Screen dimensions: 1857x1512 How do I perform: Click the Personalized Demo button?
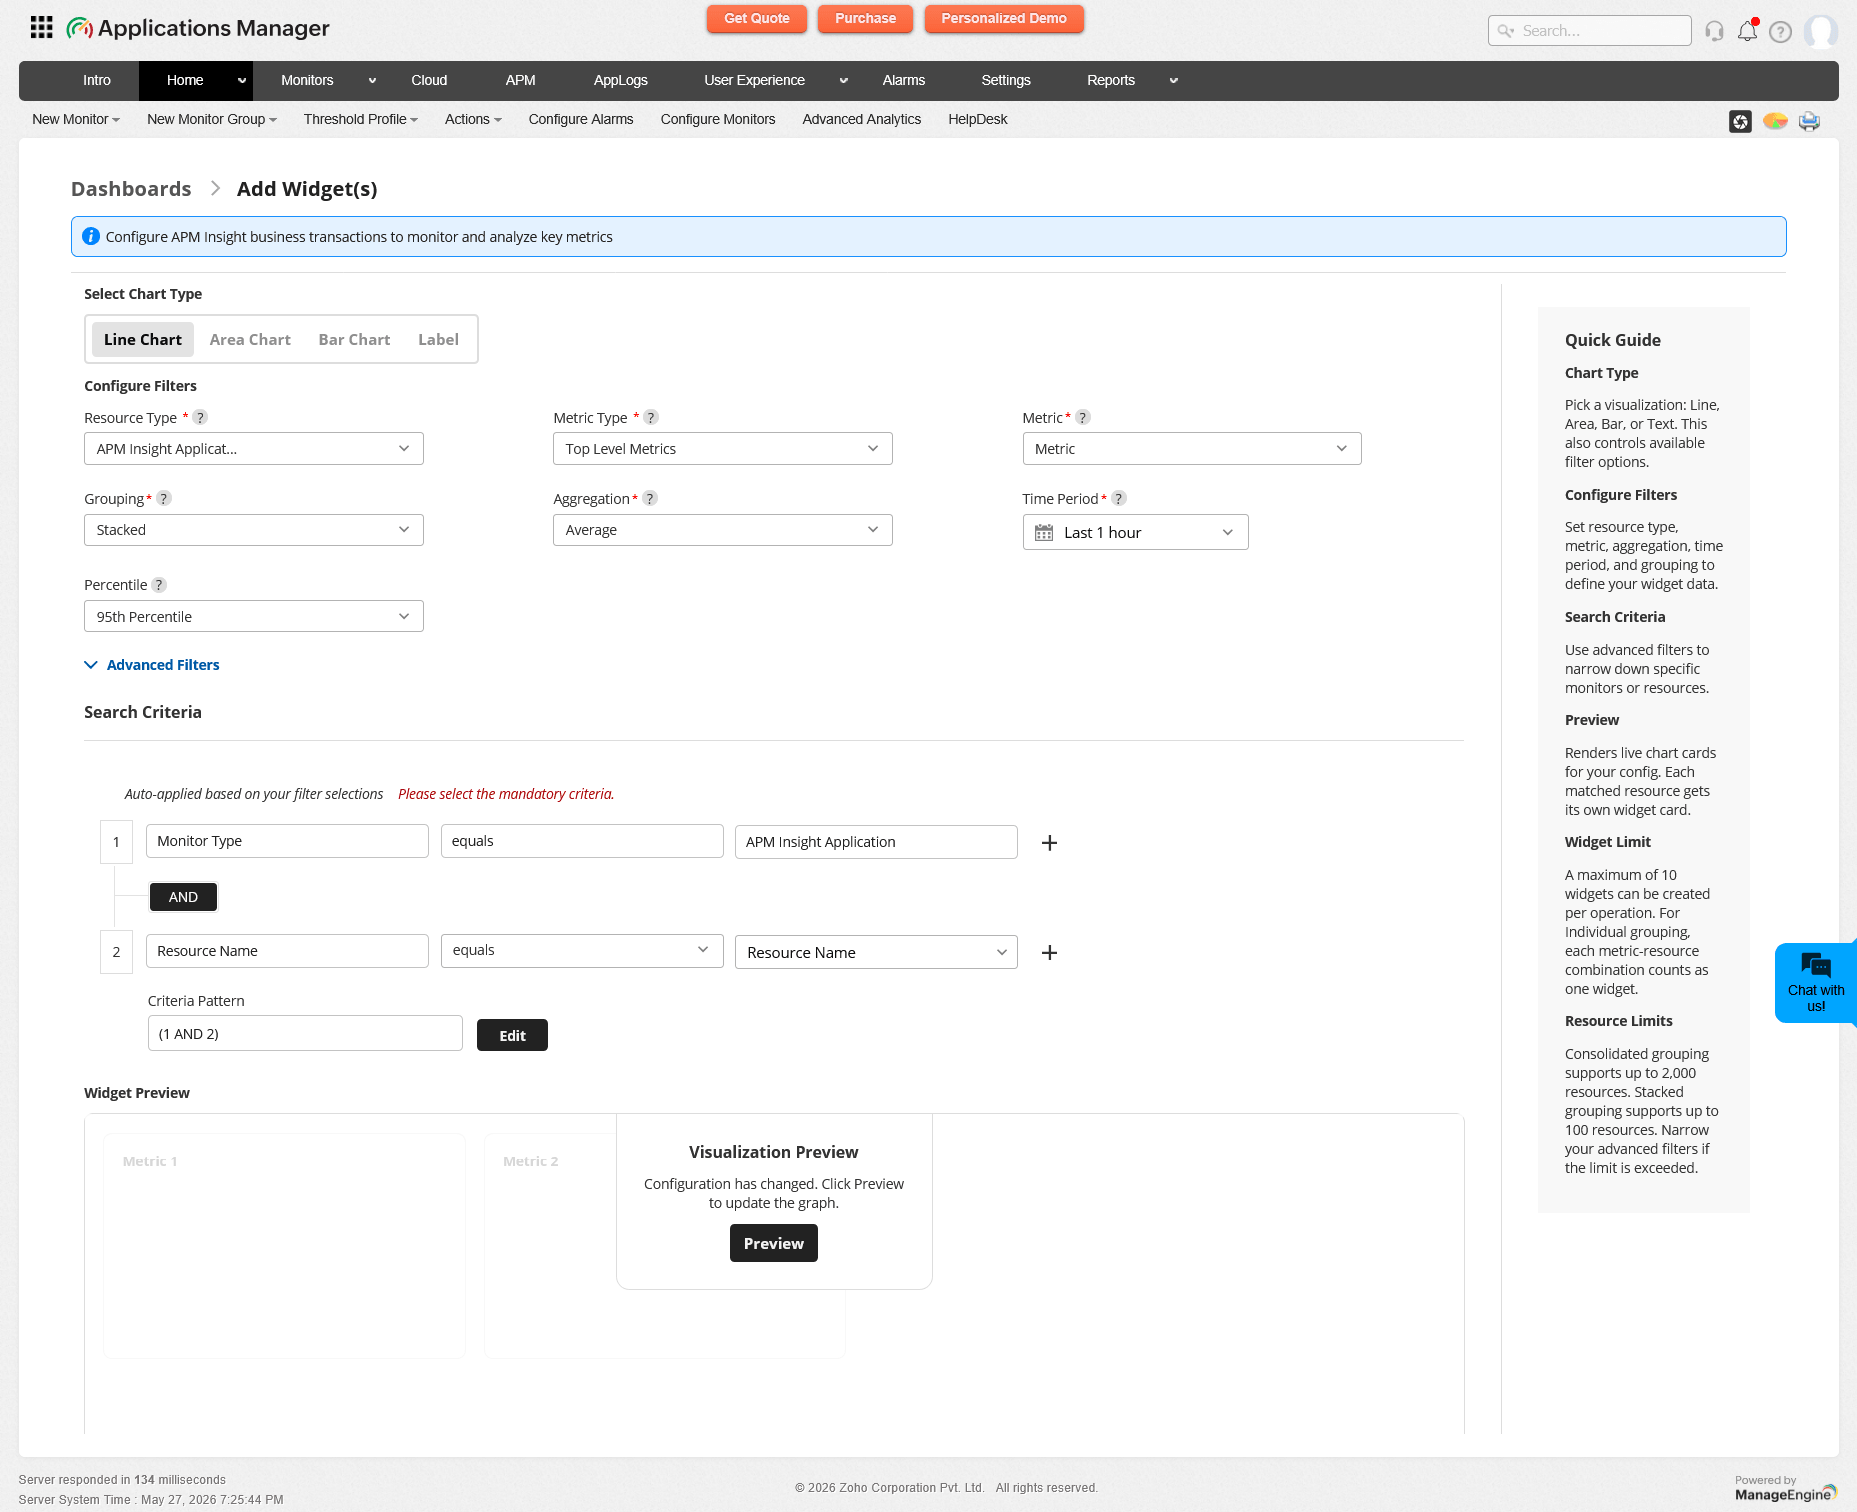coord(1004,19)
